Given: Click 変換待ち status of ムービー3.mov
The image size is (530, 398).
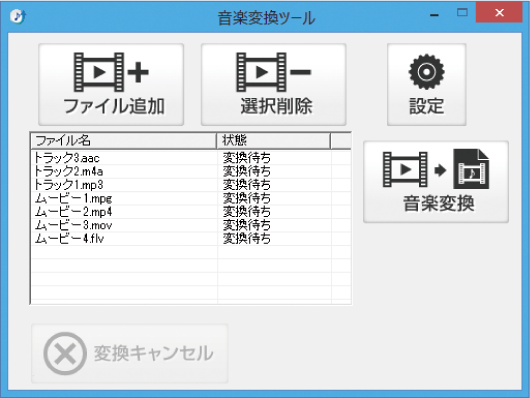Looking at the screenshot, I should tap(247, 225).
